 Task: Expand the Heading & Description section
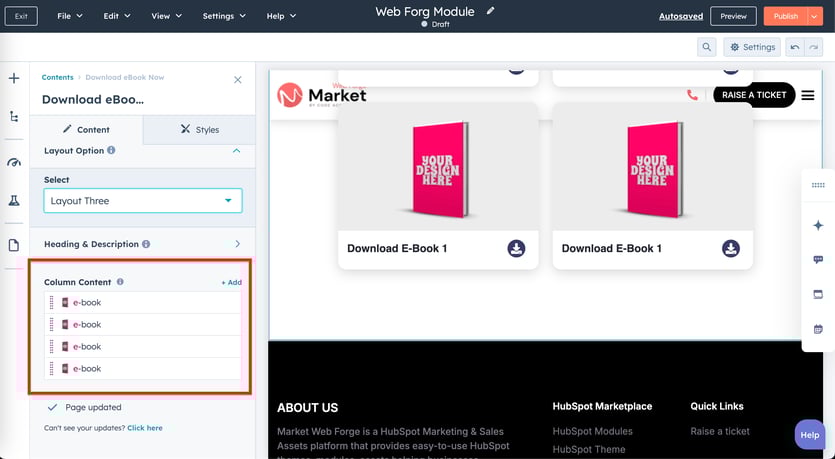coord(237,244)
